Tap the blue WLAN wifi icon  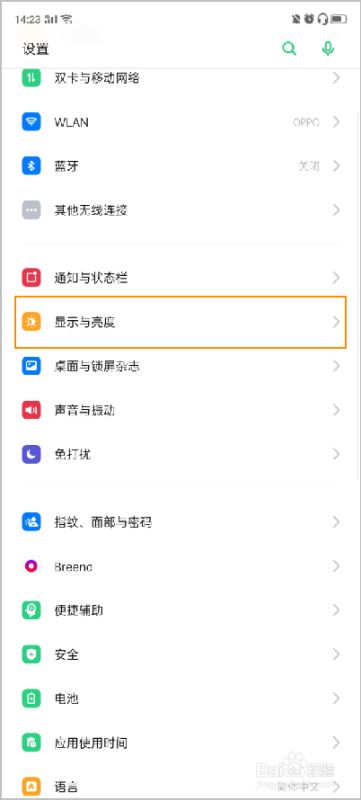click(x=31, y=122)
